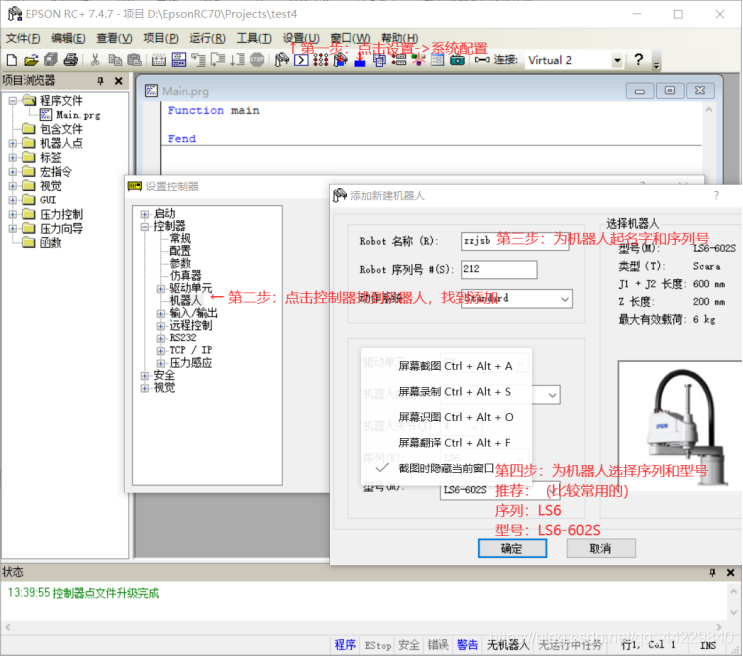
Task: Open the I/O monitor toolbar icon
Action: 321,60
